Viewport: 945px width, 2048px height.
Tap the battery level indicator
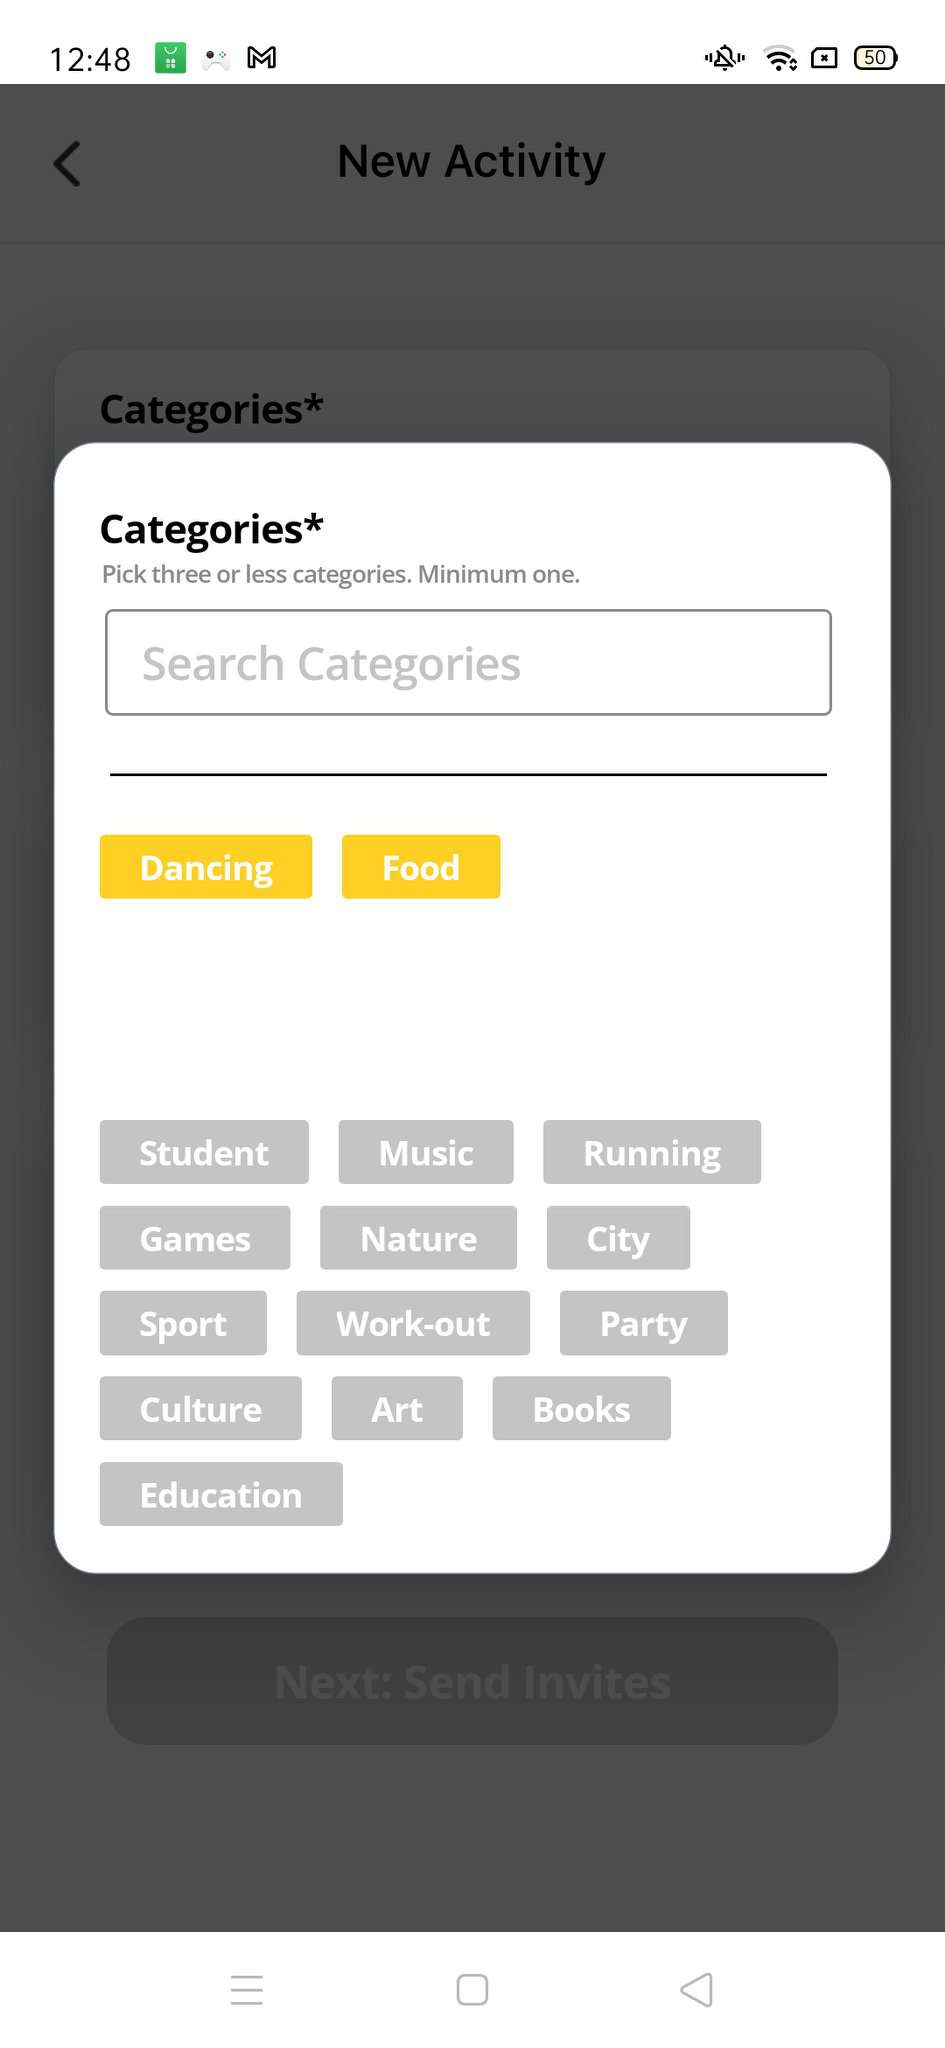click(875, 58)
